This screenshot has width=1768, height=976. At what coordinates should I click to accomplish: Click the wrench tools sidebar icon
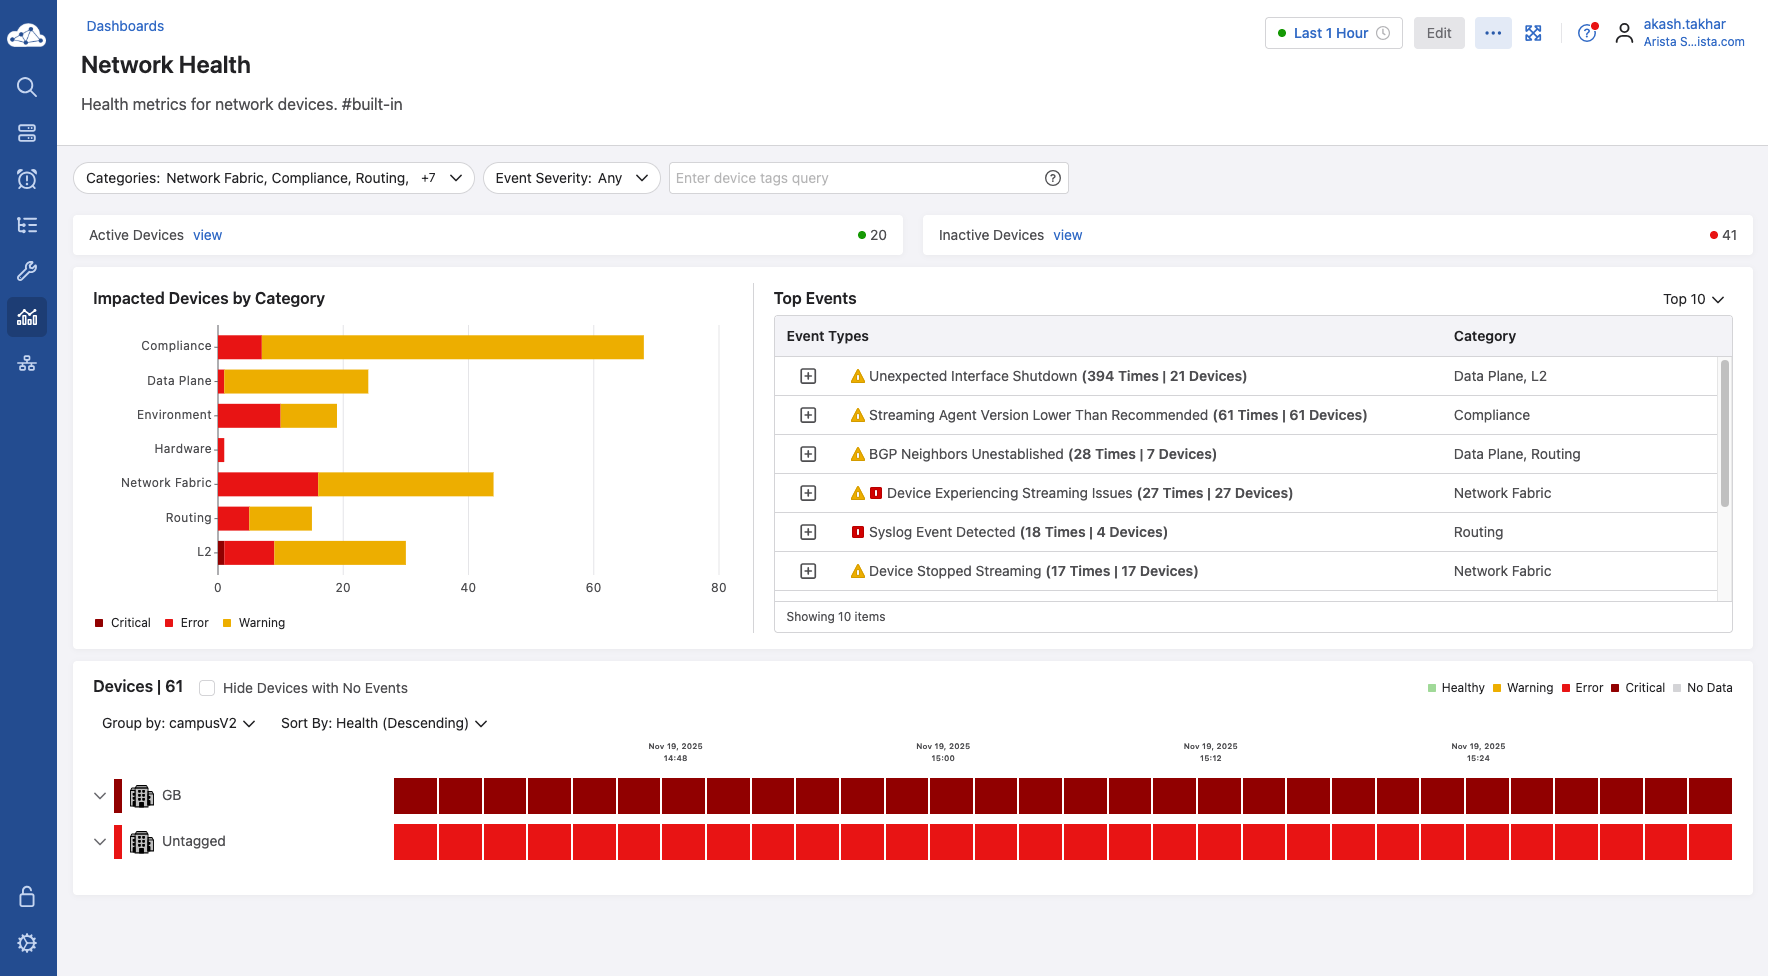(x=27, y=271)
